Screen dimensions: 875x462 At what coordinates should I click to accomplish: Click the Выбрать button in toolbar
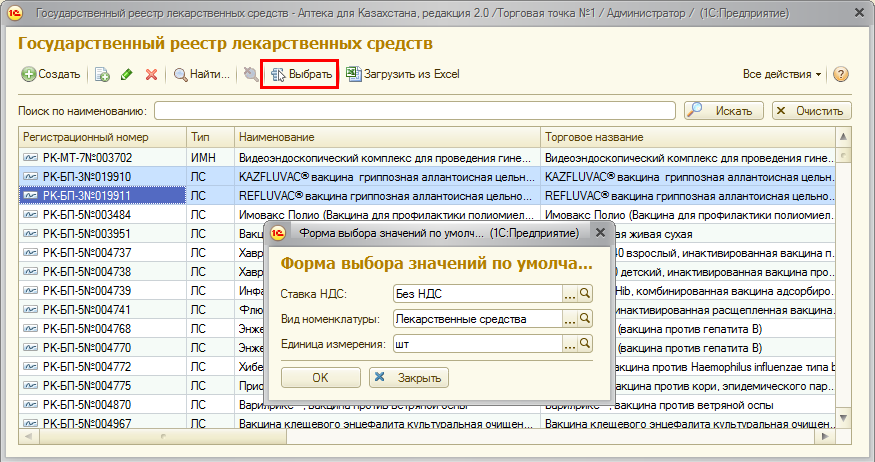click(300, 74)
